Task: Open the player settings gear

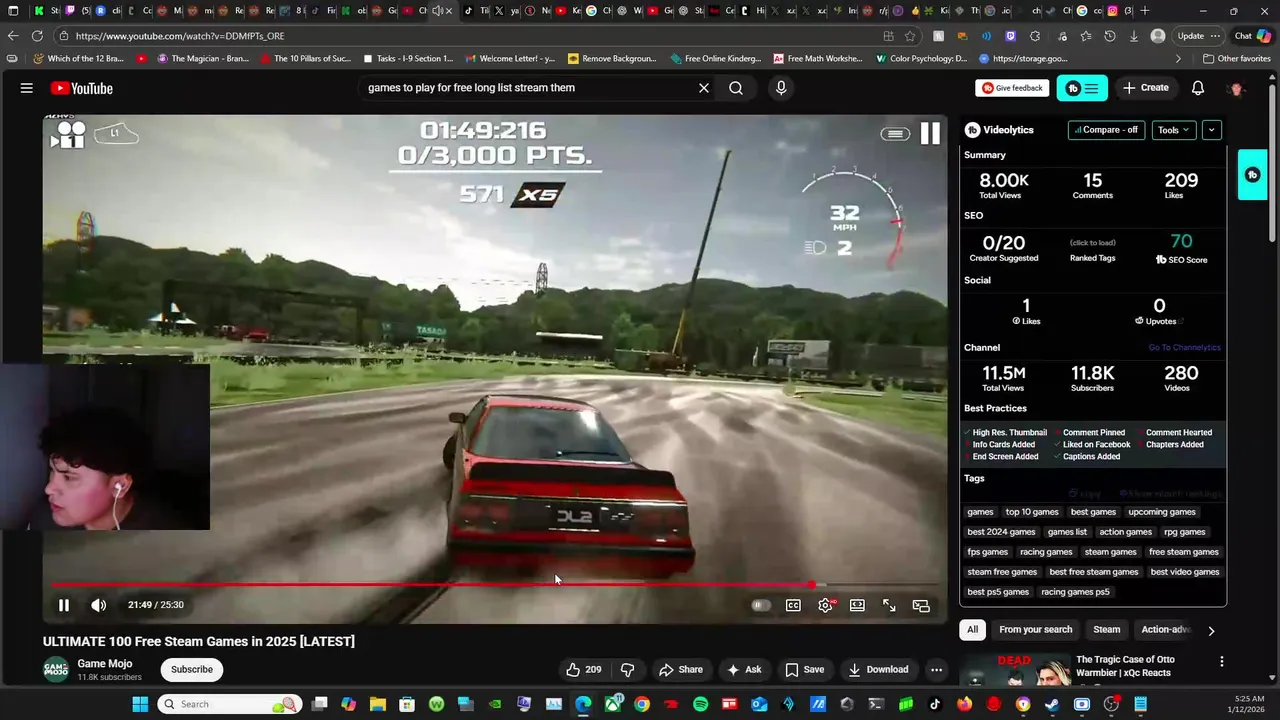Action: (825, 605)
